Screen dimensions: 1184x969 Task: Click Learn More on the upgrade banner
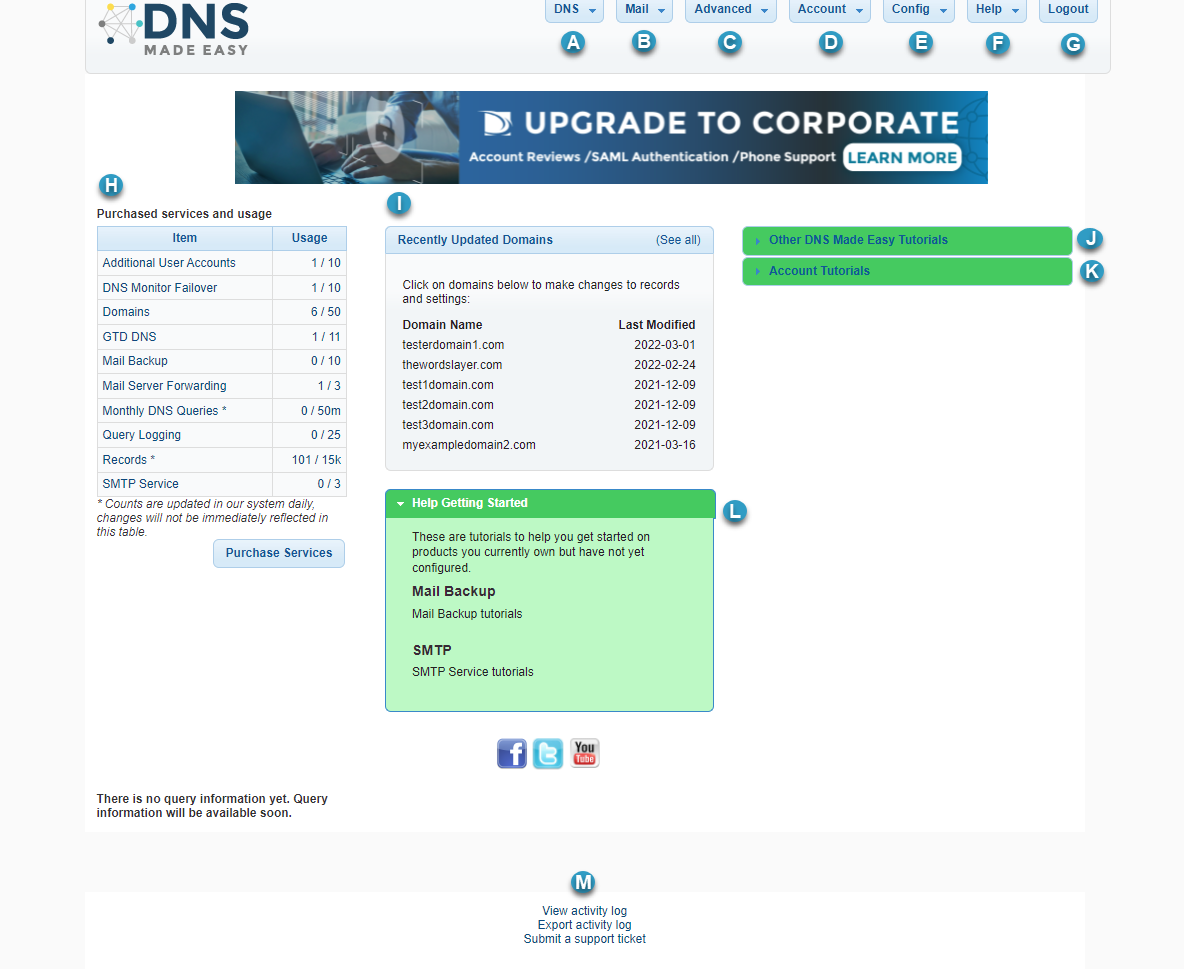click(x=902, y=157)
